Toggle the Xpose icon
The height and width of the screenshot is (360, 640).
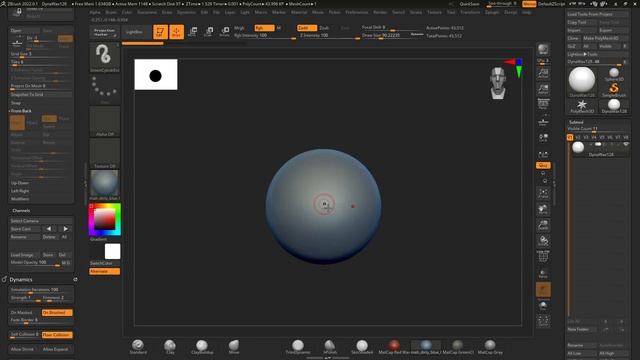[543, 321]
